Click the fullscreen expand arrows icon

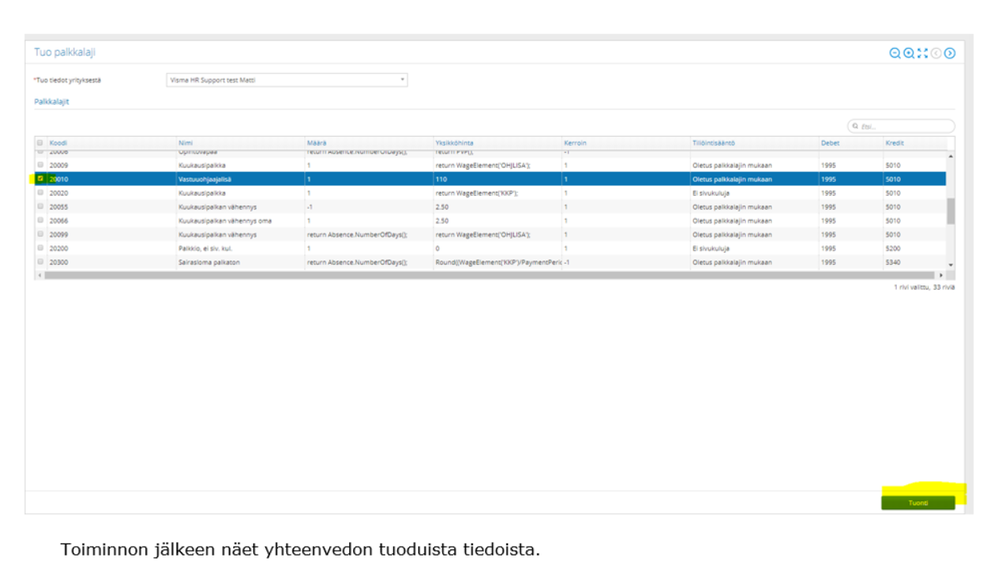click(923, 53)
